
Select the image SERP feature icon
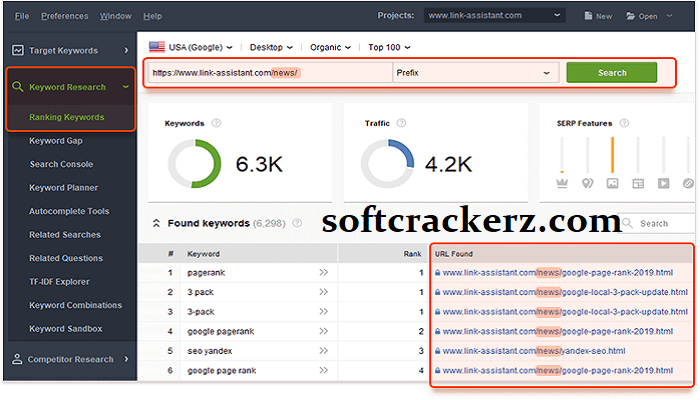coord(612,183)
